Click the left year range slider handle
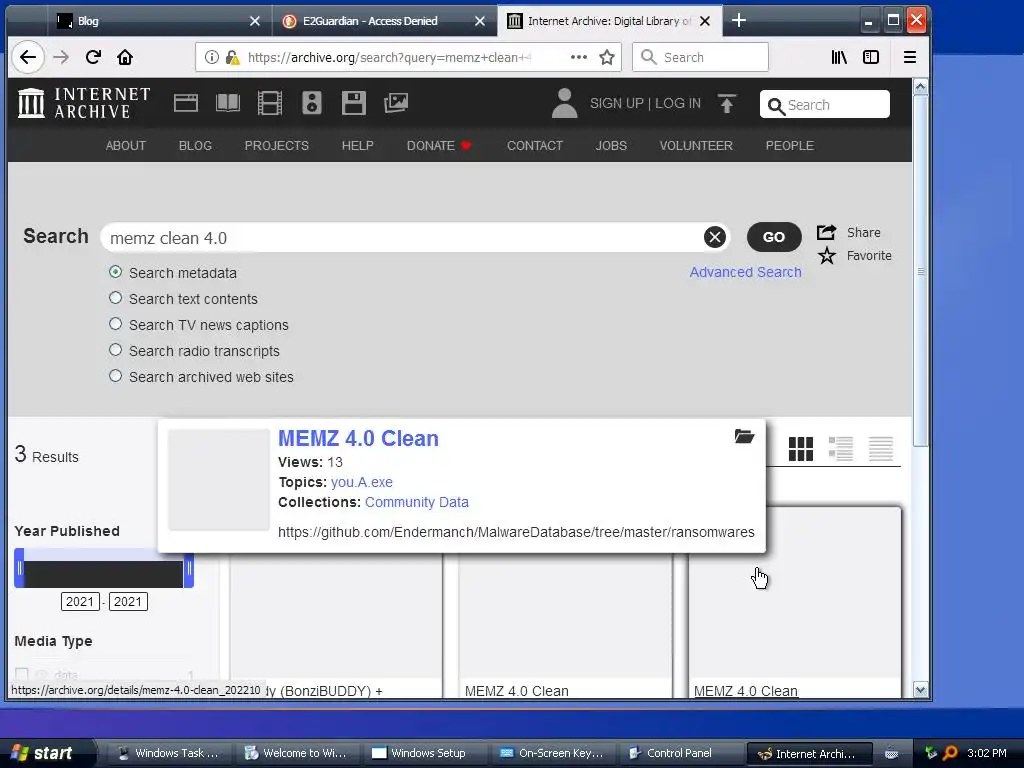This screenshot has height=768, width=1024. coord(20,568)
